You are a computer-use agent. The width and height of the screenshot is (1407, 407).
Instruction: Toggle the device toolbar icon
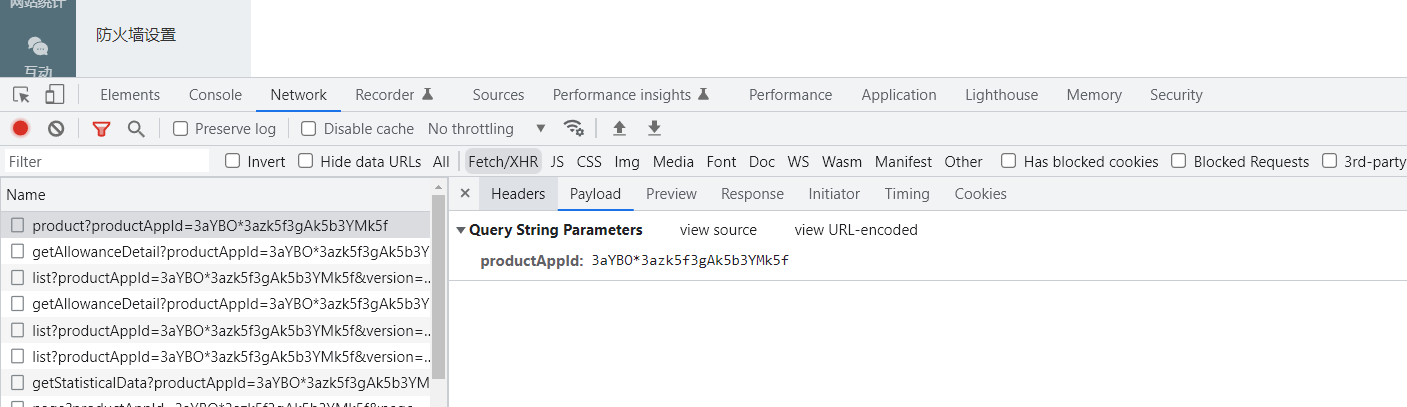(54, 95)
